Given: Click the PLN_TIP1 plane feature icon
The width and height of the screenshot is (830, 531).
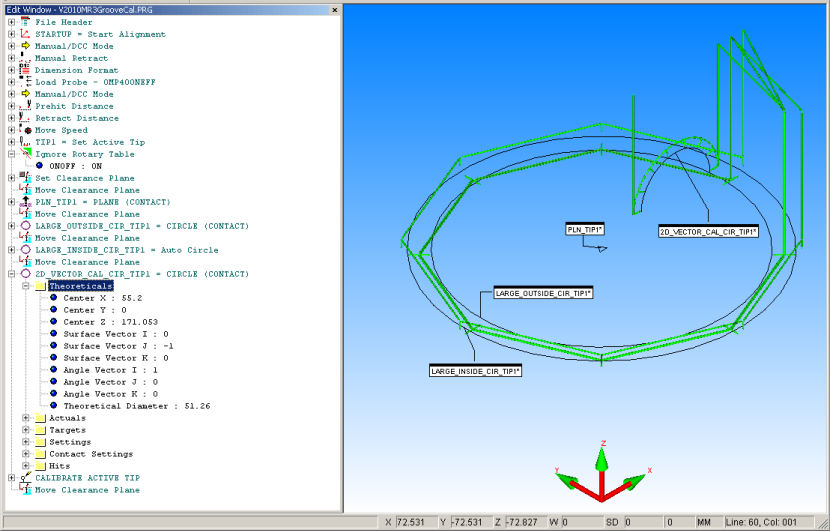Looking at the screenshot, I should click(x=25, y=202).
